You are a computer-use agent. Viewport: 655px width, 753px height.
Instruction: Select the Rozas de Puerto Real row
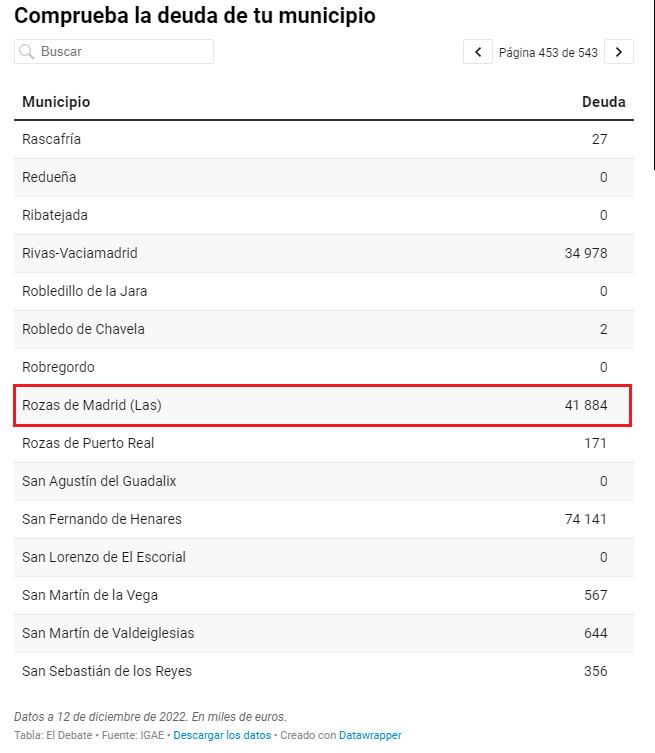324,443
